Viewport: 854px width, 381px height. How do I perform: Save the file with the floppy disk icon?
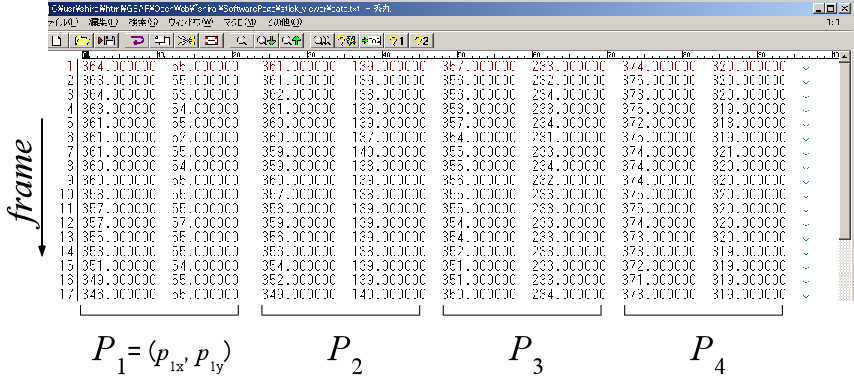click(x=107, y=40)
